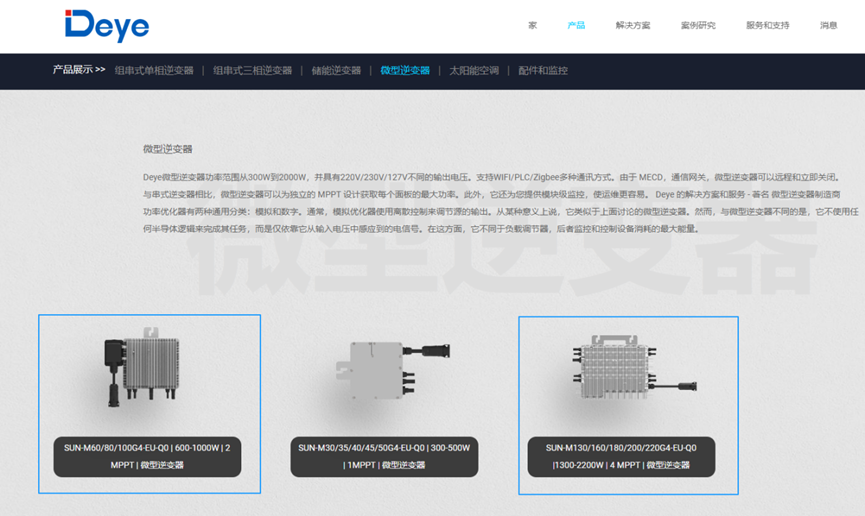
Task: Select 微型逆变器 category tab
Action: (x=405, y=71)
